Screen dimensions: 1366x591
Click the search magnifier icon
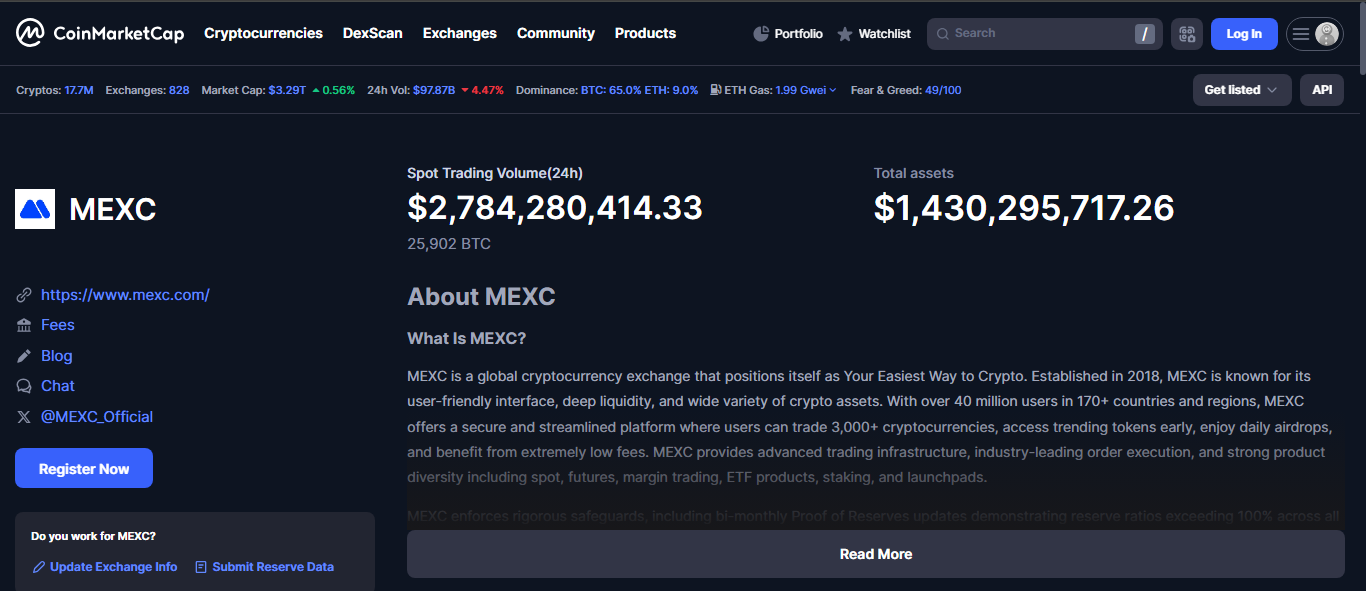click(942, 34)
